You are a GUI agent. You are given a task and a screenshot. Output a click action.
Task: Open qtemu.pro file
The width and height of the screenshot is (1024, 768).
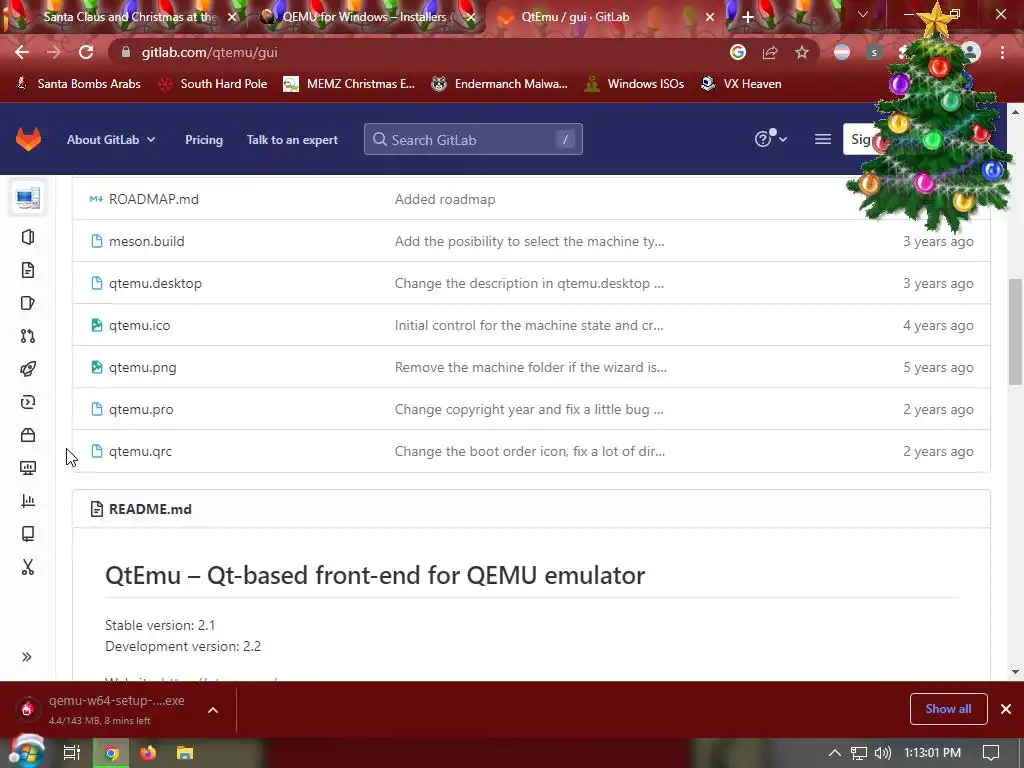(141, 409)
